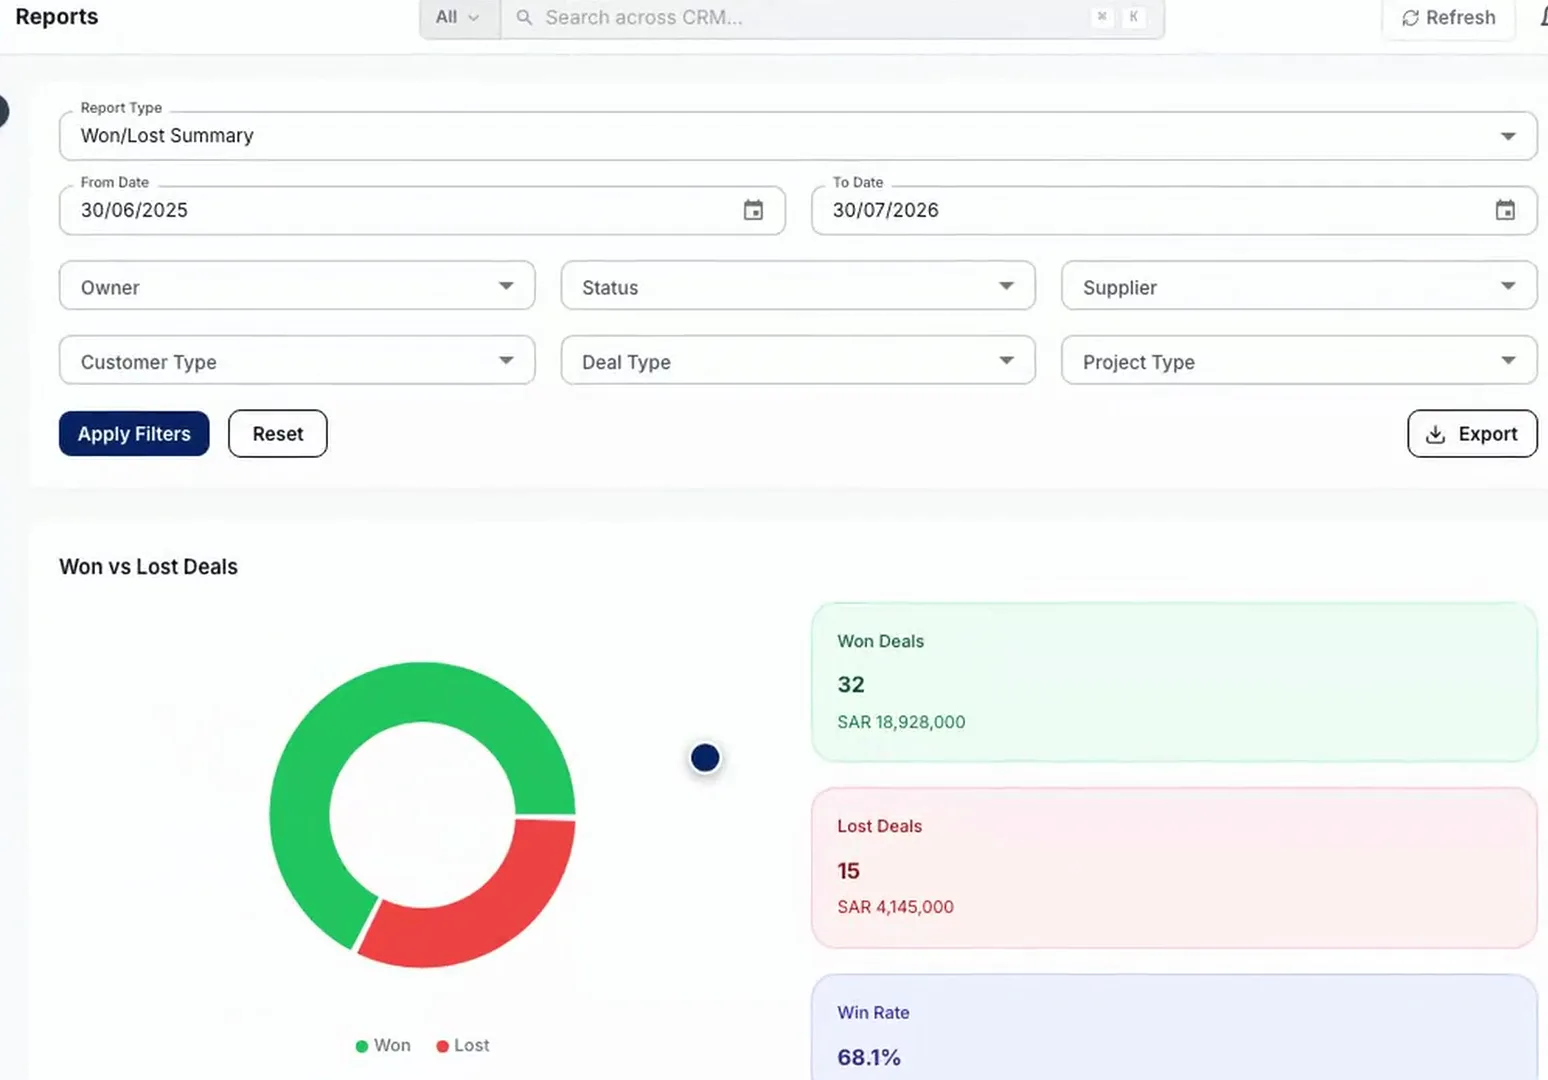Open the Owner filter dropdown
Image resolution: width=1548 pixels, height=1080 pixels.
(x=297, y=287)
